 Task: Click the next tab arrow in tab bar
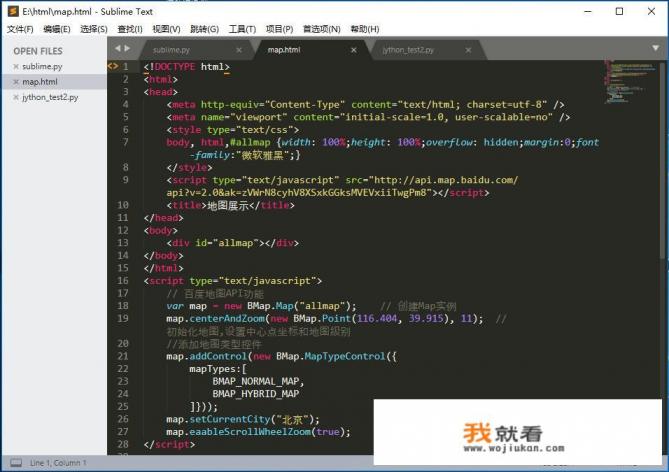[127, 48]
